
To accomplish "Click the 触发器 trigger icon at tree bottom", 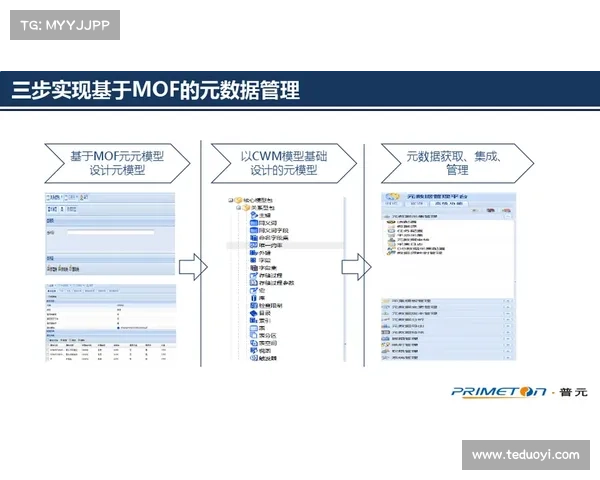I will click(253, 360).
